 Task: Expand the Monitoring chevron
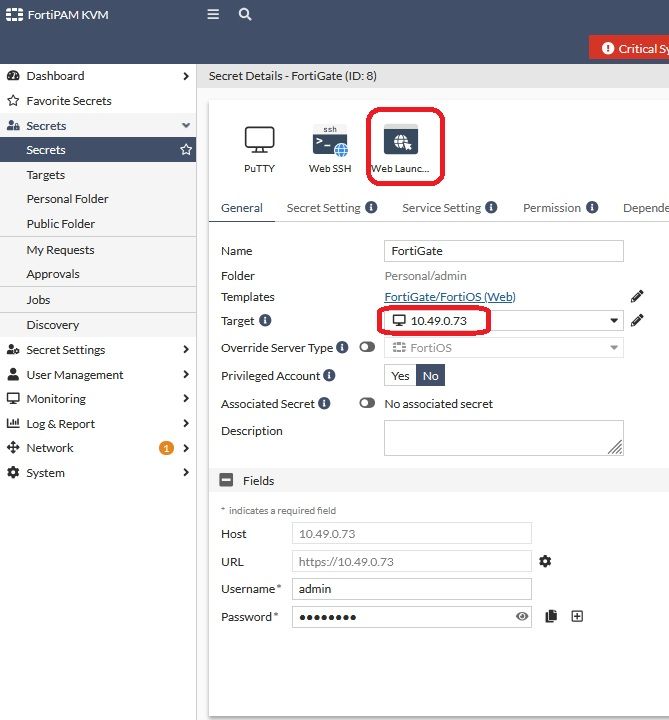coord(186,398)
